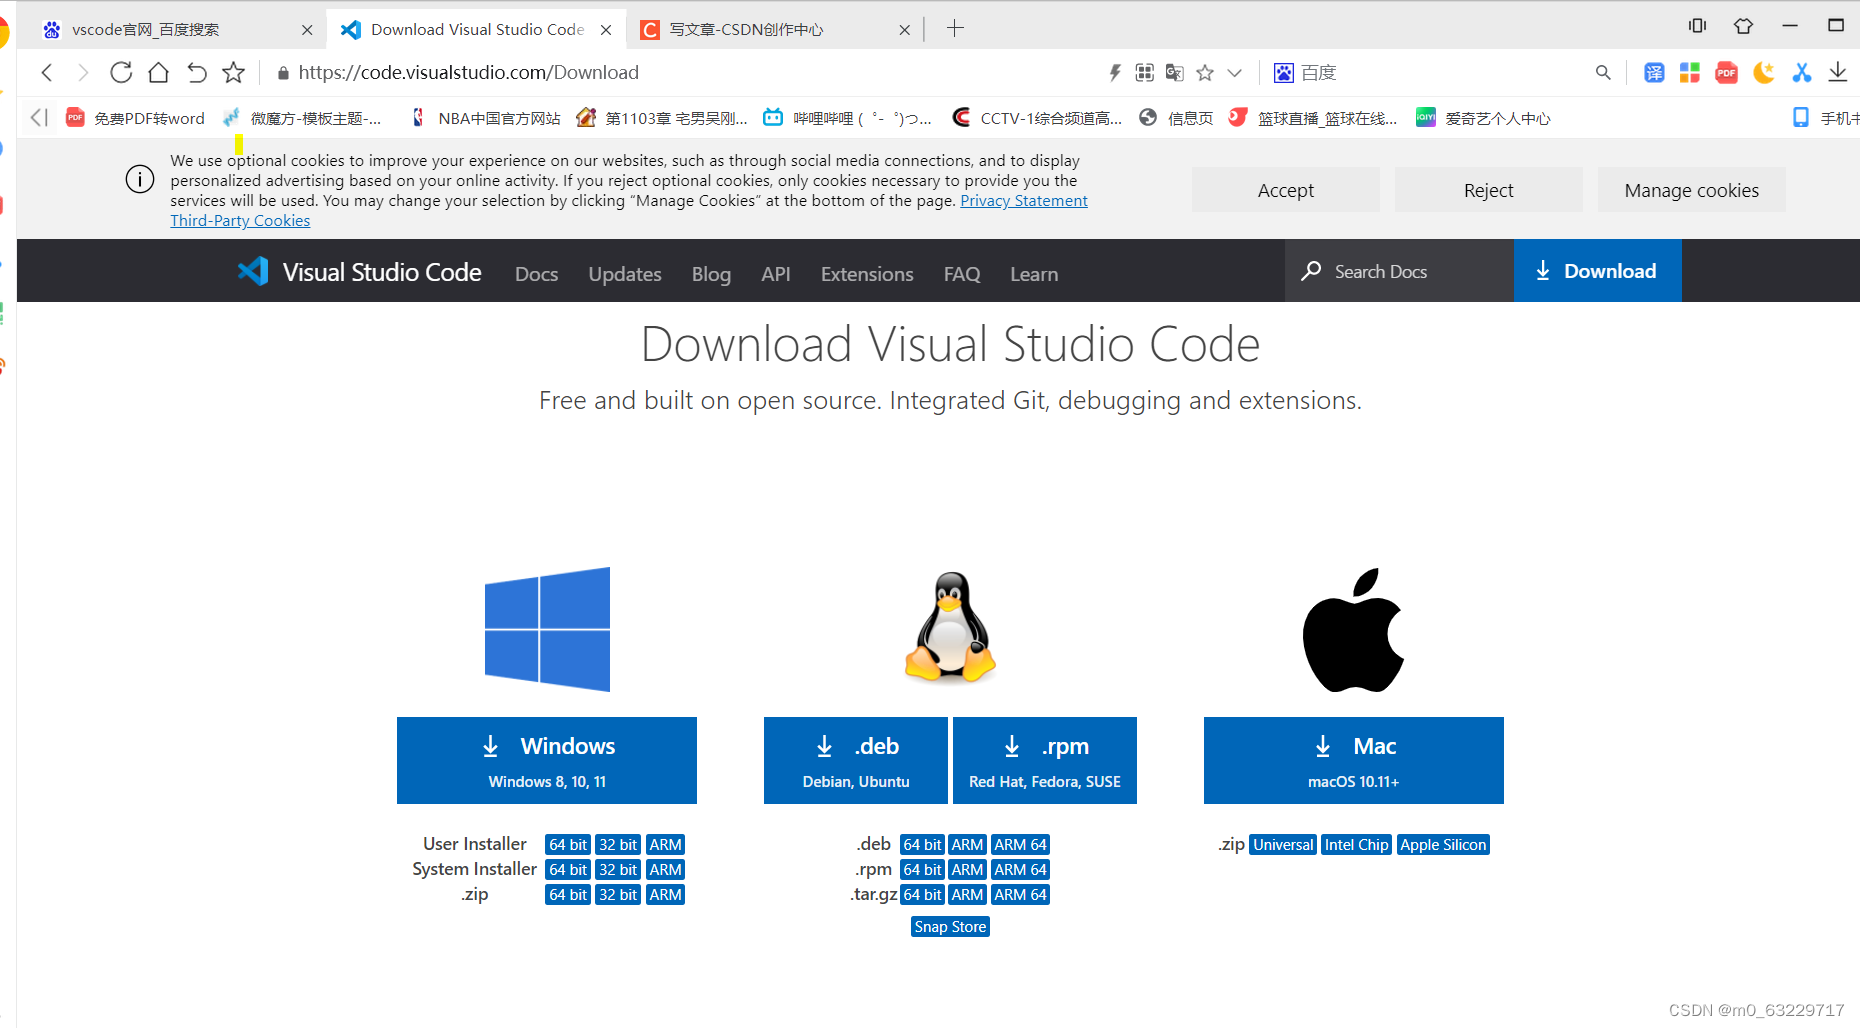Download the .rpm package for Red Hat
This screenshot has width=1860, height=1028.
coord(1045,760)
